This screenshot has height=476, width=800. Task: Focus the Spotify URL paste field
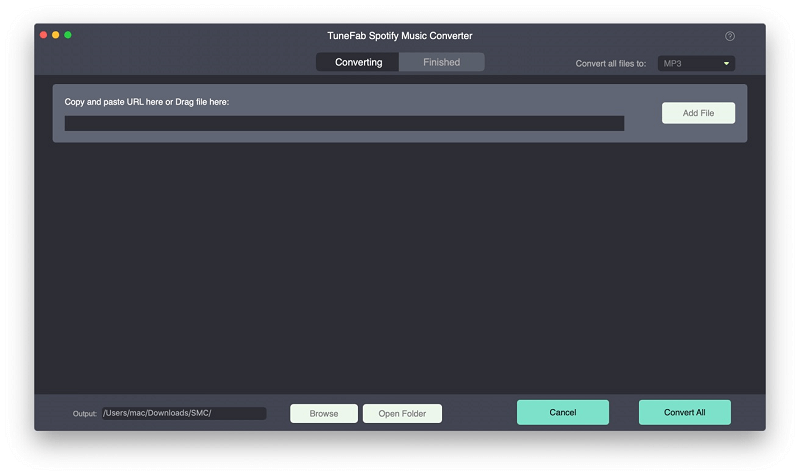[x=344, y=124]
